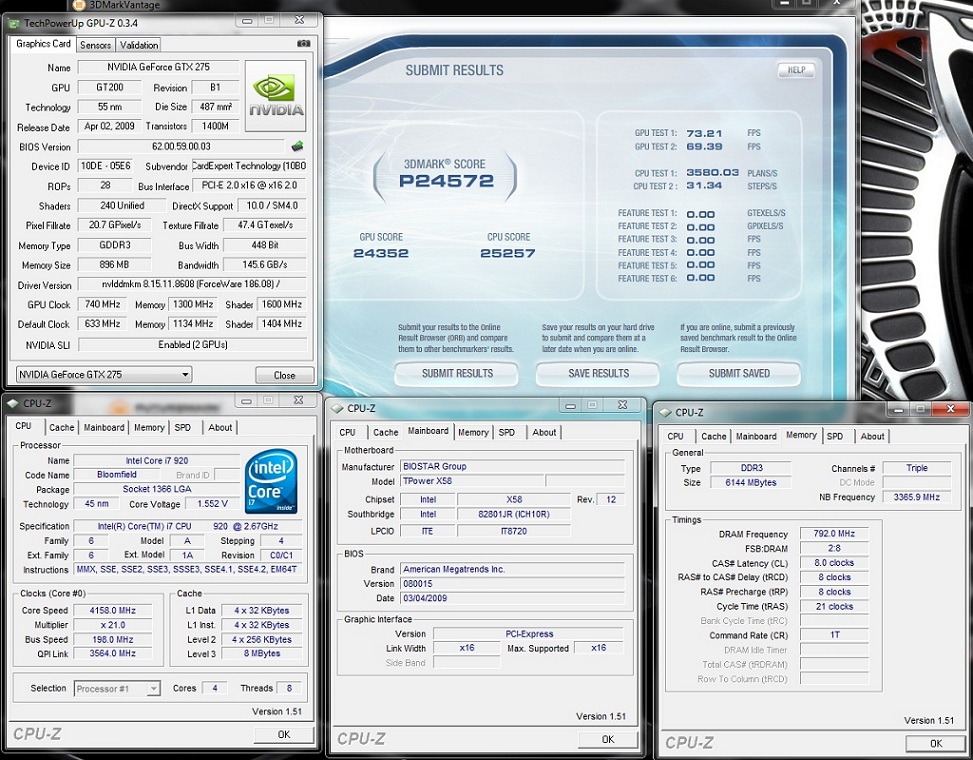Click the Core Speed value 4158.0 MHz
This screenshot has height=760, width=973.
pyautogui.click(x=112, y=610)
